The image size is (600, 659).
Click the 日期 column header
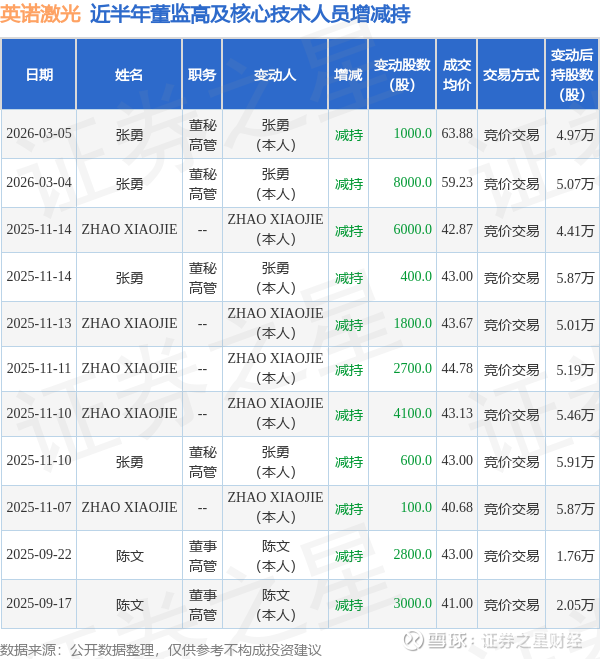click(39, 75)
